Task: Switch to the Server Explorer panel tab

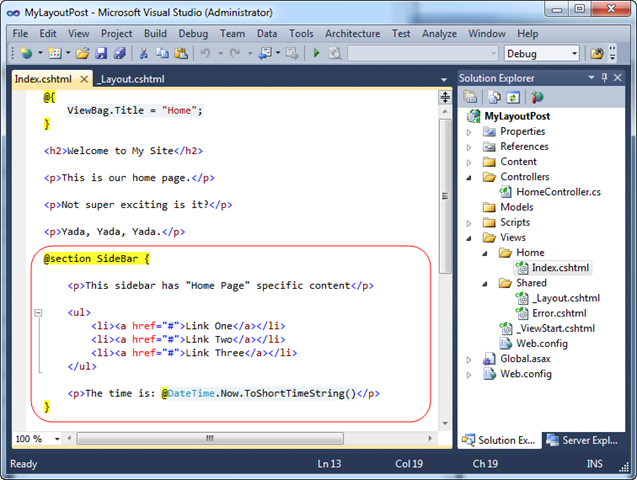Action: coord(583,440)
